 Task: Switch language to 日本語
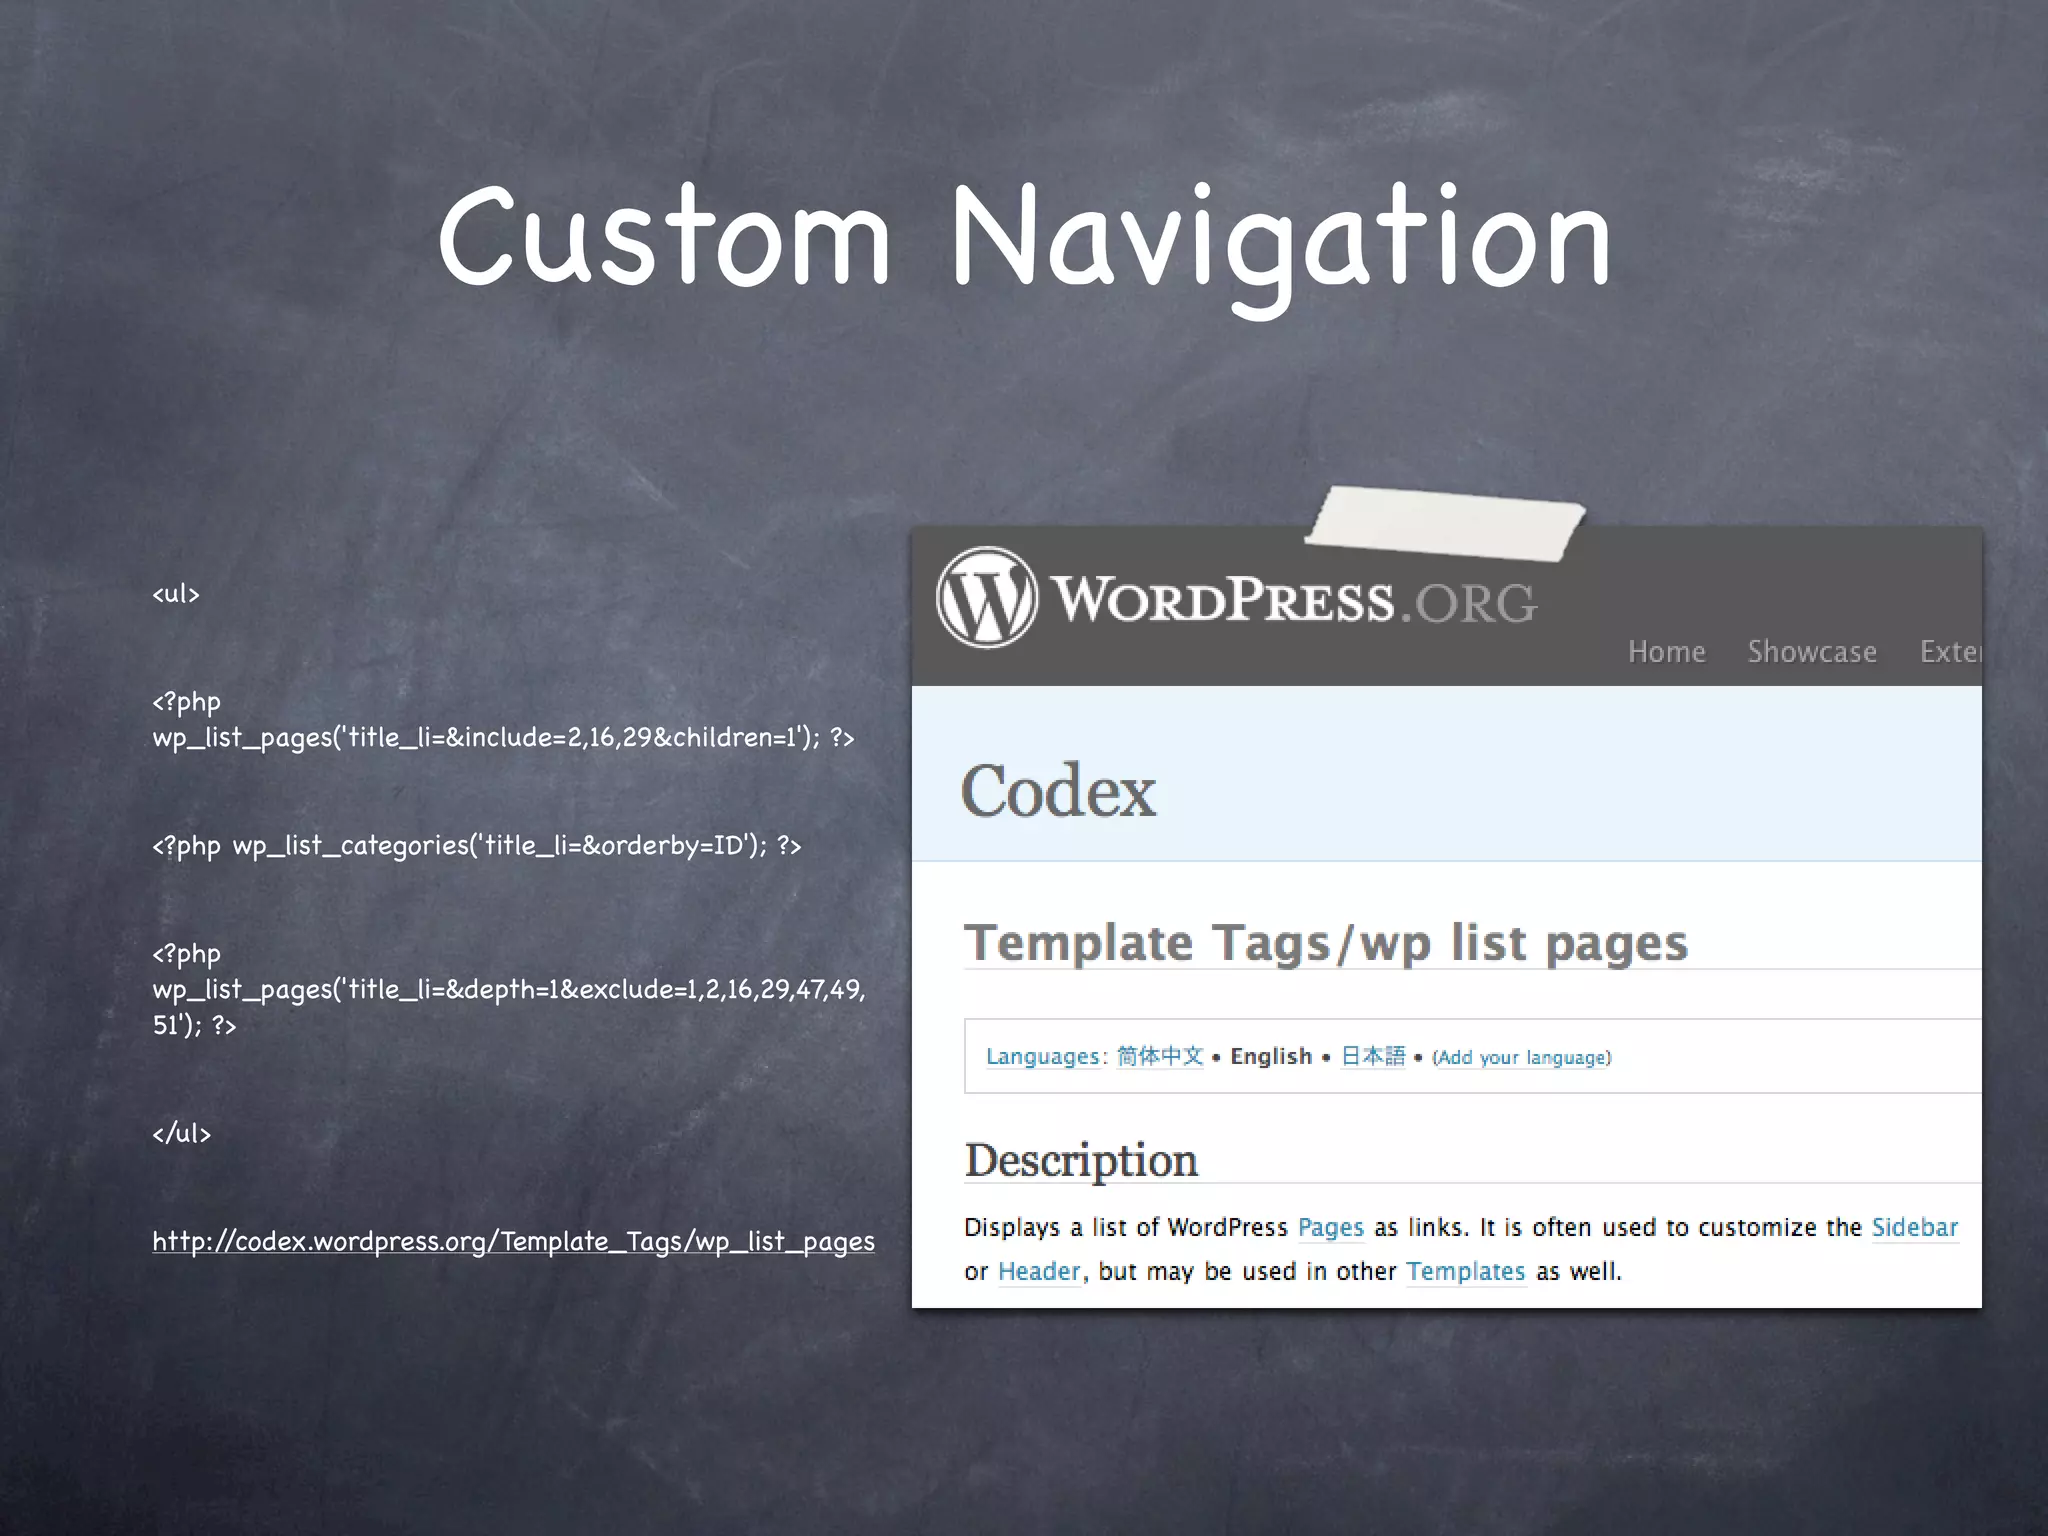pos(1373,1056)
